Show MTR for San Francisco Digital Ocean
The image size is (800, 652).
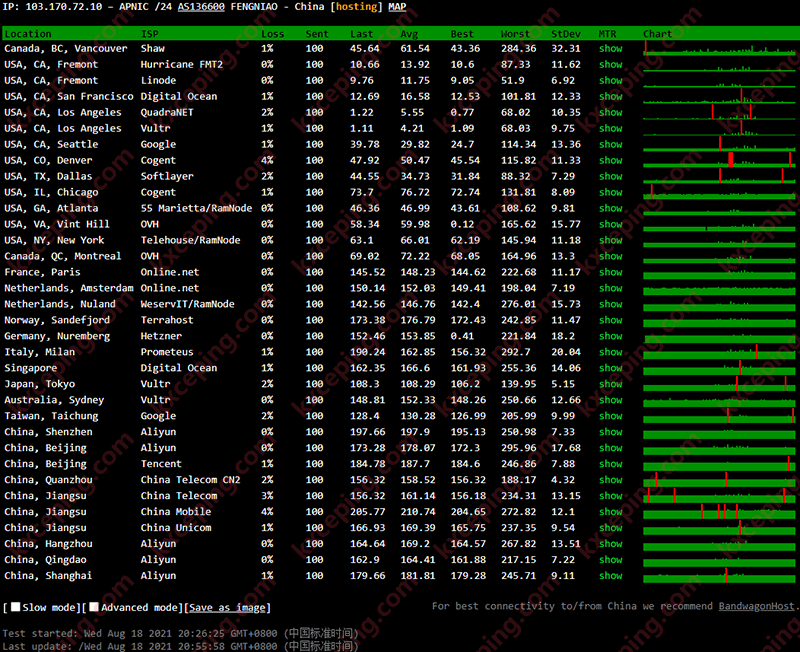pos(611,96)
